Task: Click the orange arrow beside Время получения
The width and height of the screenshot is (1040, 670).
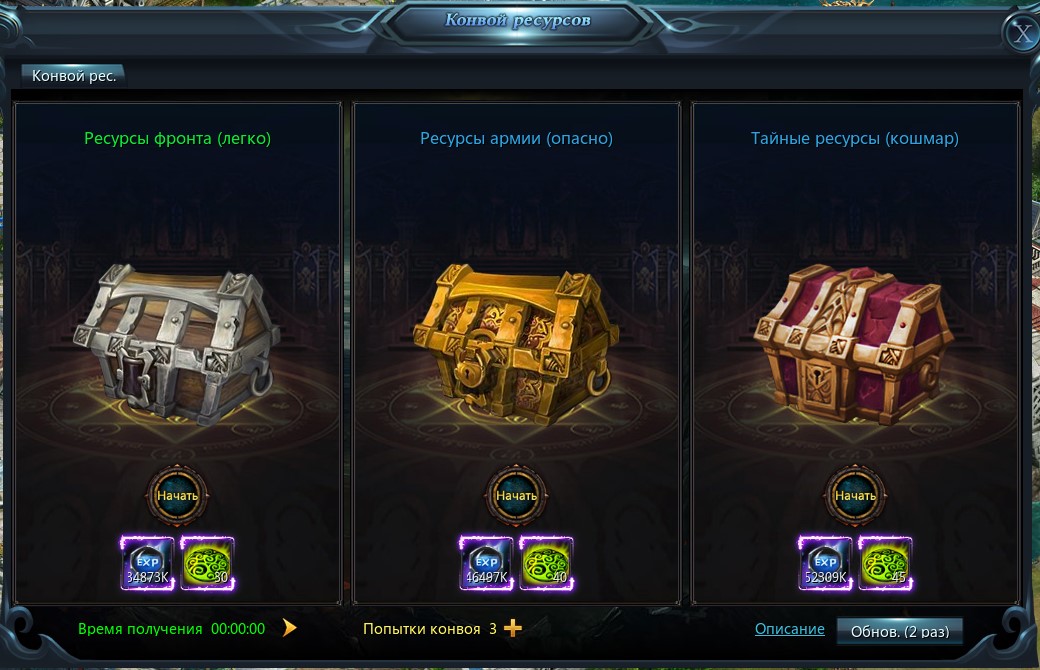Action: (289, 628)
